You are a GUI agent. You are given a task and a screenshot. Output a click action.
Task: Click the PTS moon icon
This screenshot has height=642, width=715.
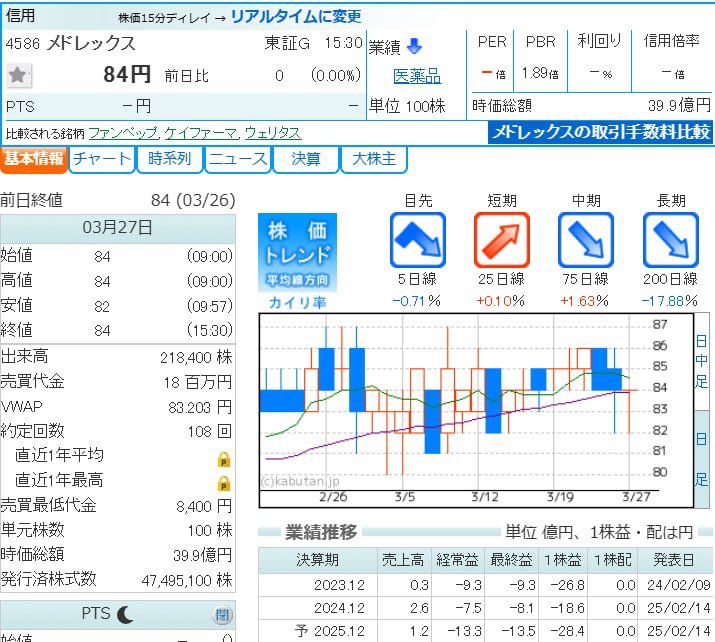(125, 614)
